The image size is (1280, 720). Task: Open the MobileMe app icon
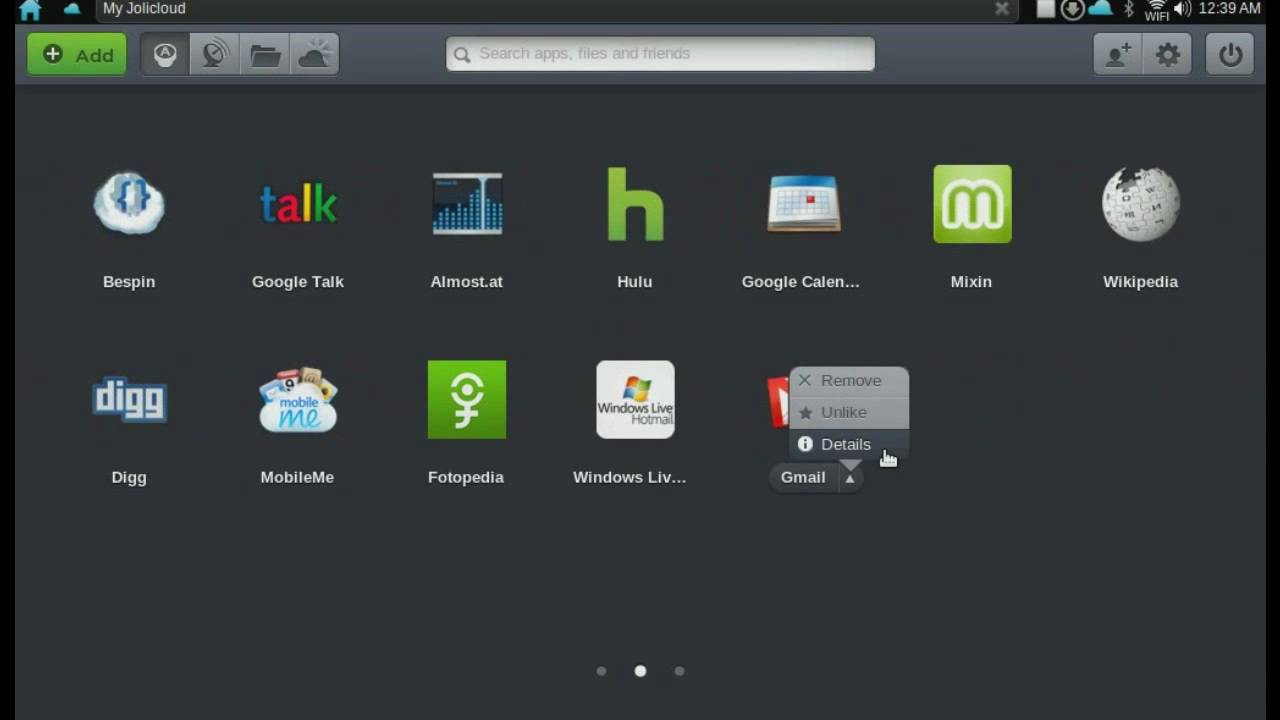point(298,400)
